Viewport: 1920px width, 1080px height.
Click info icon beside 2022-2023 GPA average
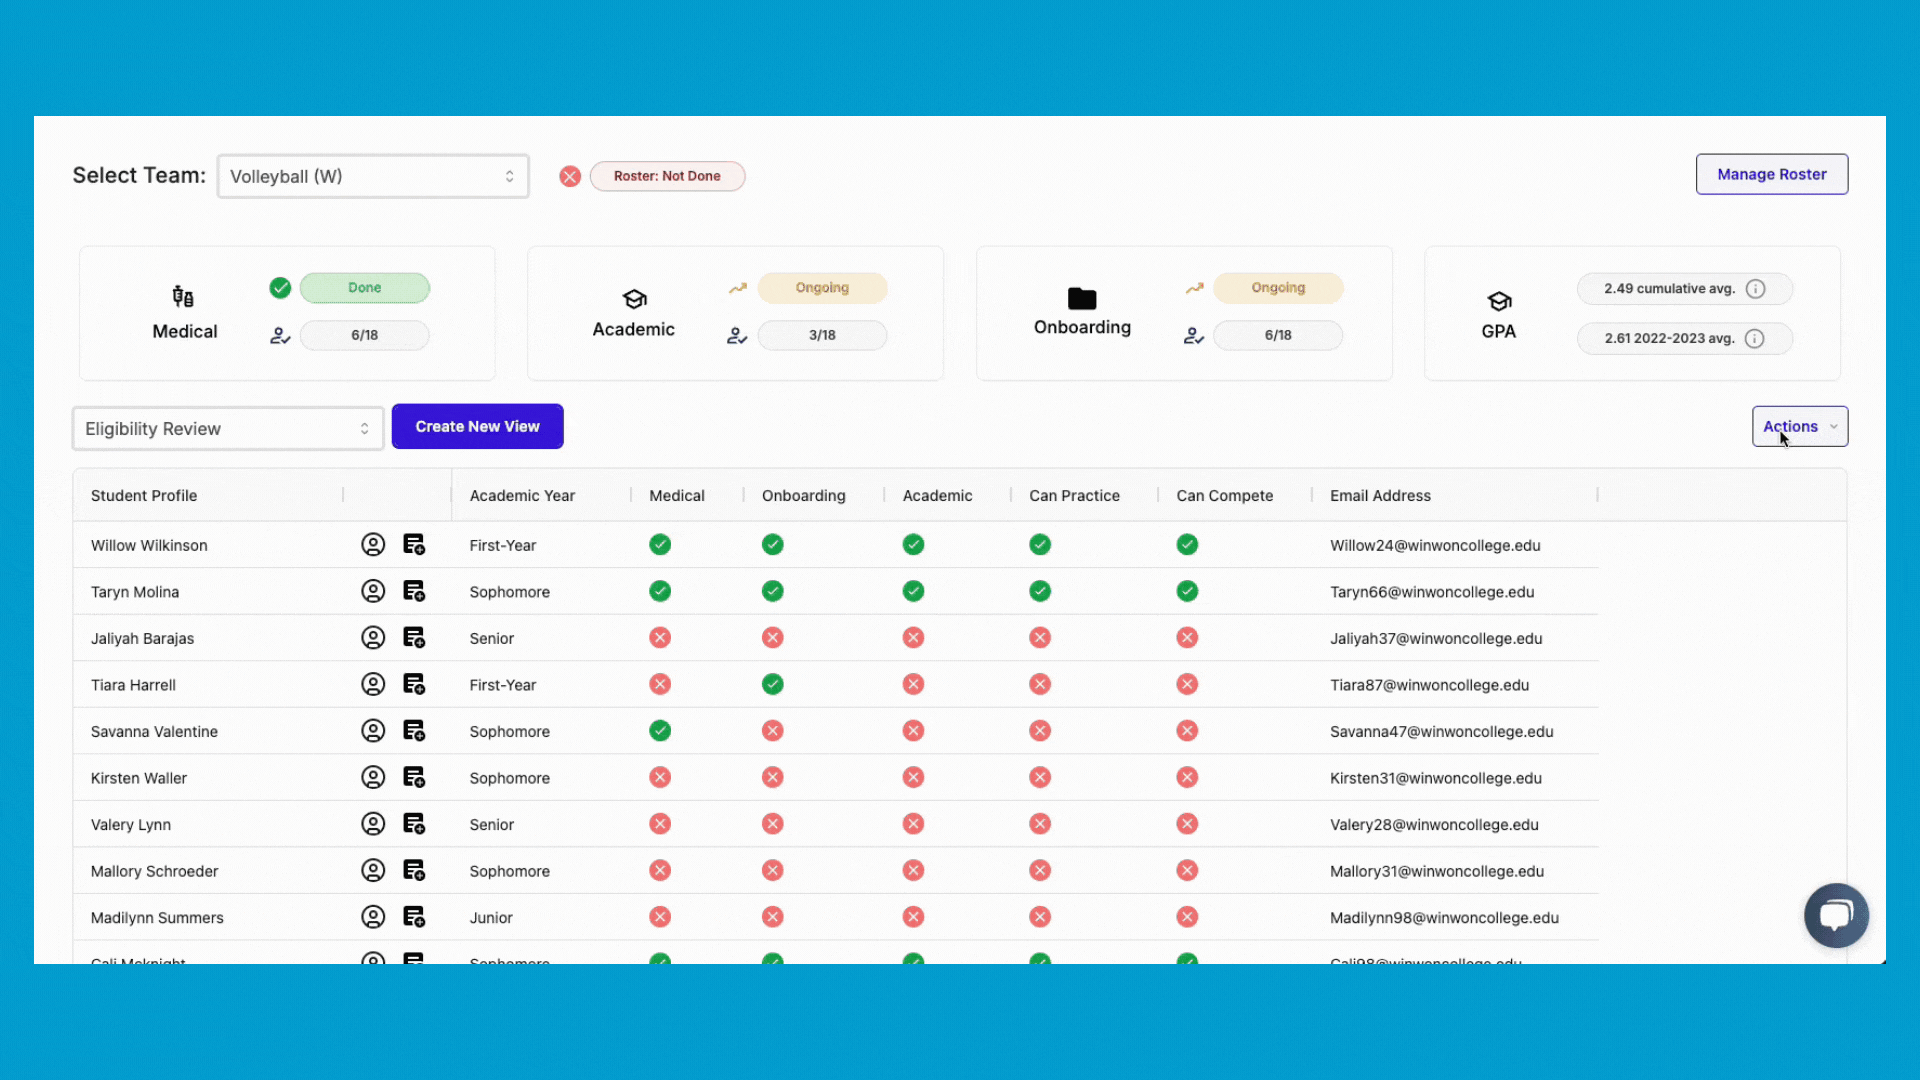[x=1754, y=339]
